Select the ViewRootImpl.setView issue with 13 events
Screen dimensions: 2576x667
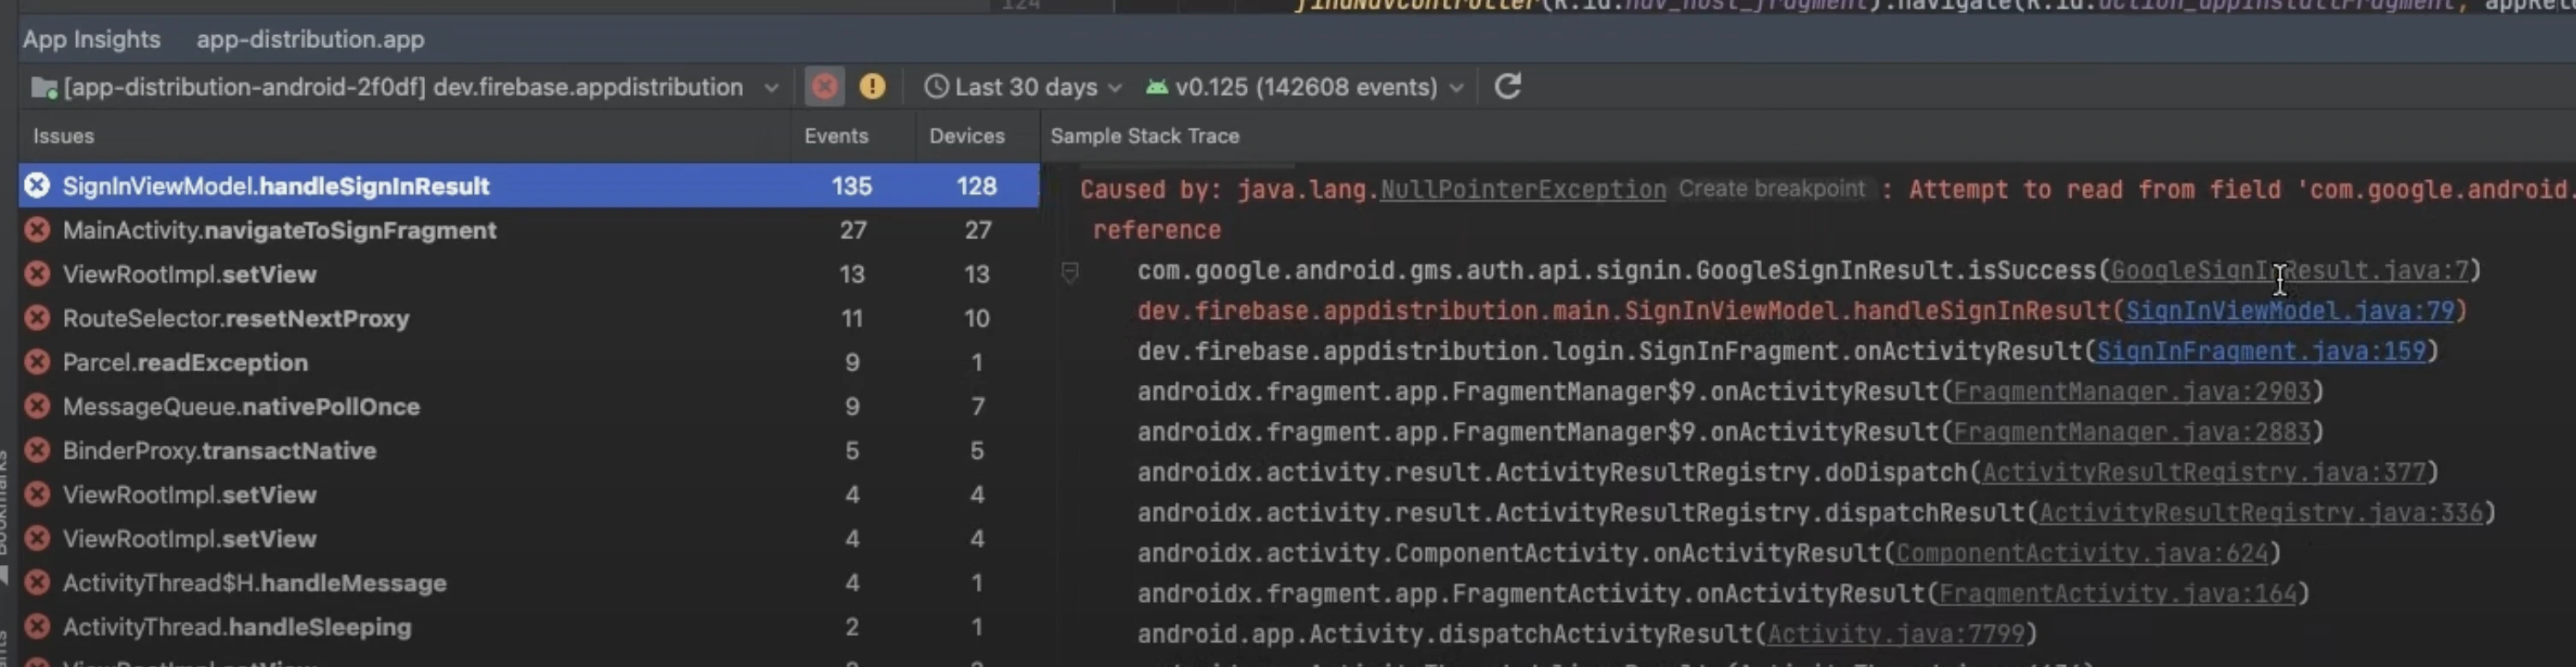[x=529, y=274]
